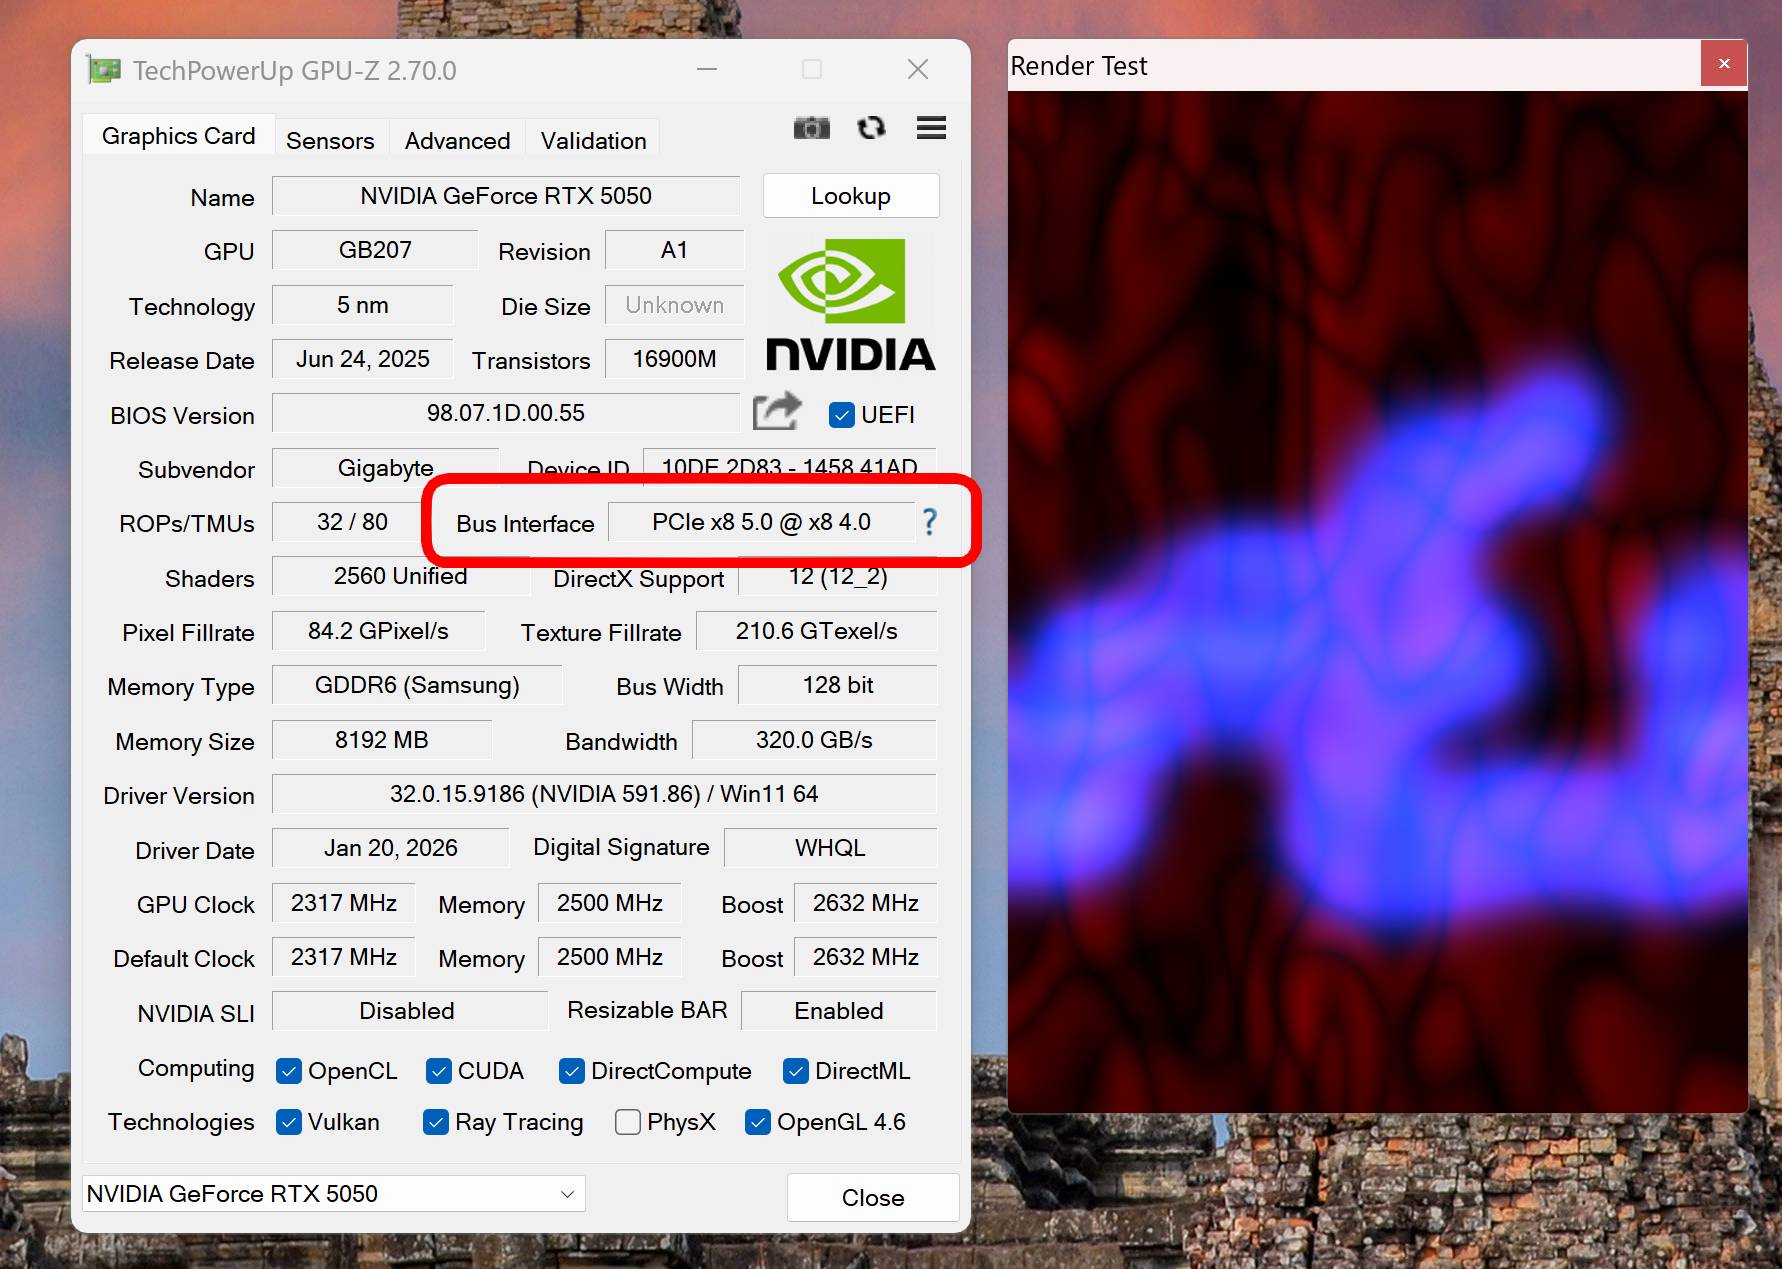
Task: Open the hamburger menu in GPU-Z
Action: point(931,128)
